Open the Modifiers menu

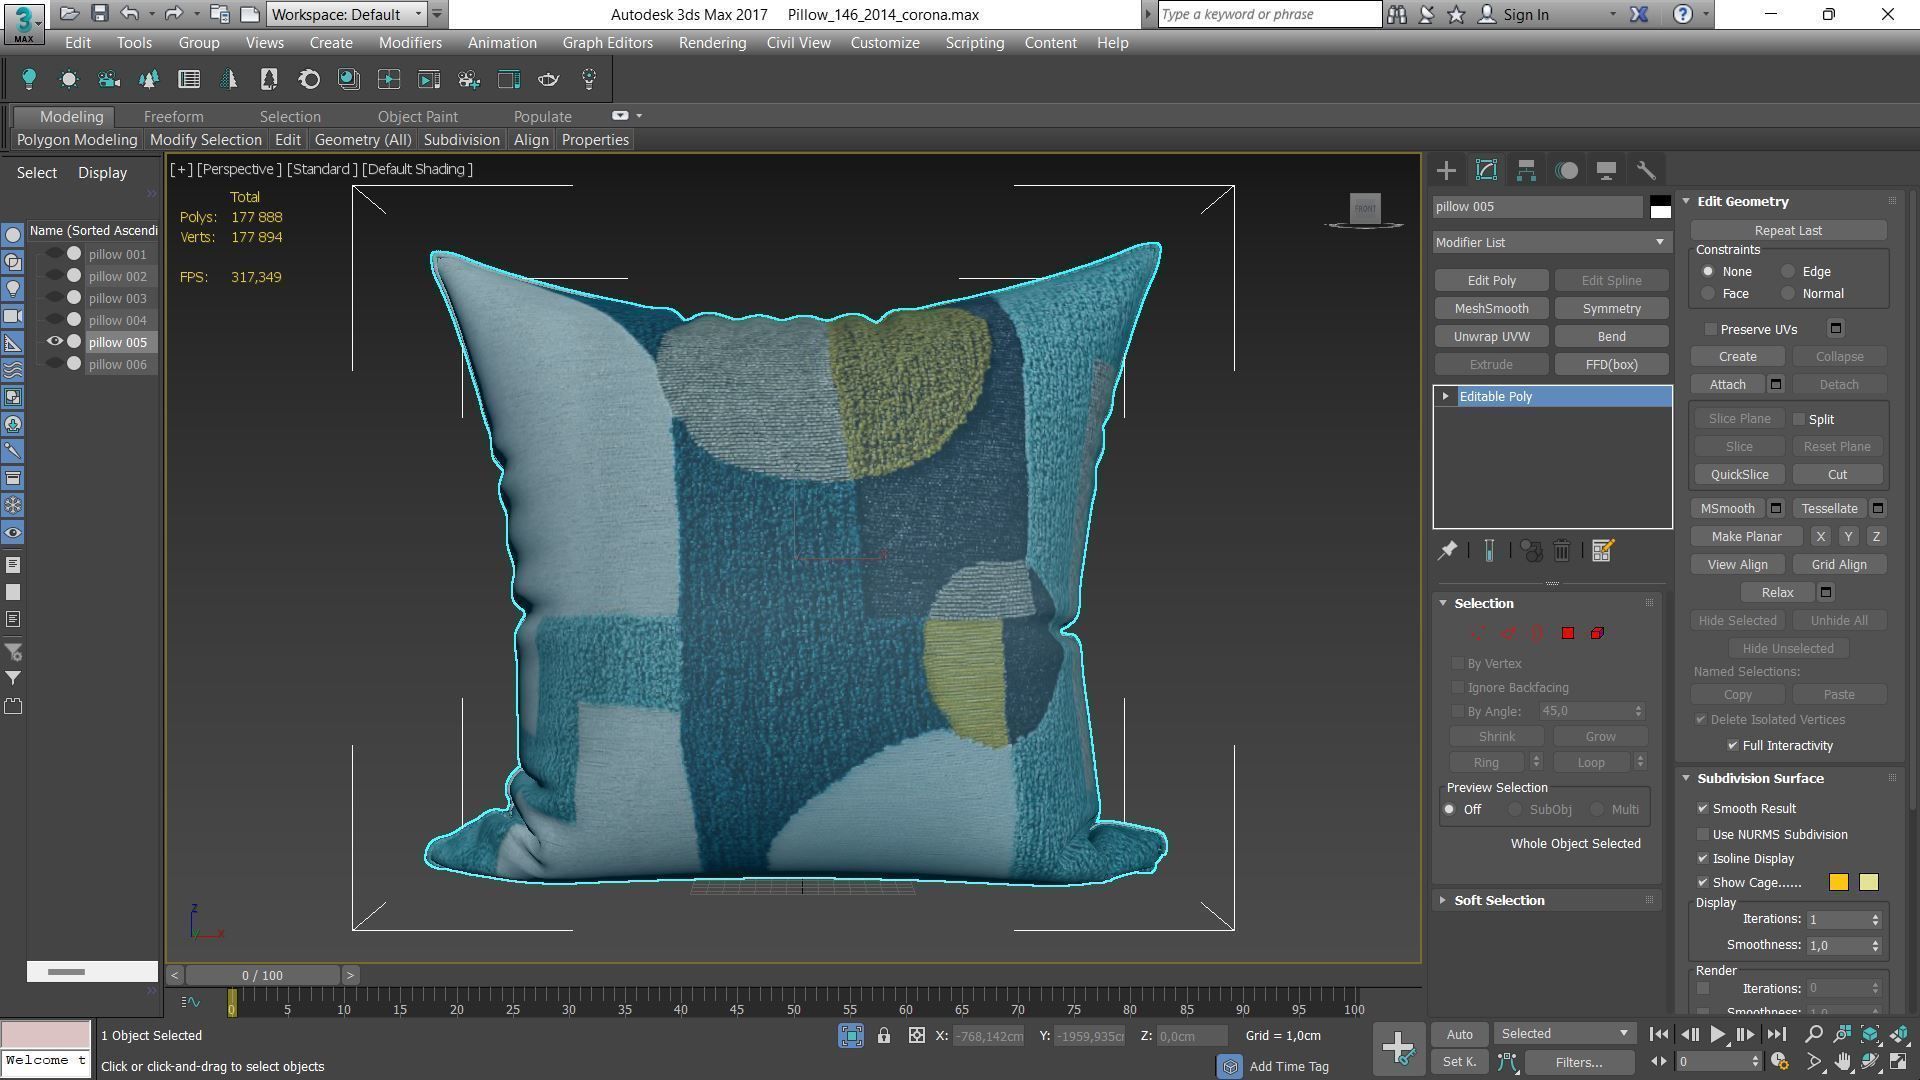point(410,43)
